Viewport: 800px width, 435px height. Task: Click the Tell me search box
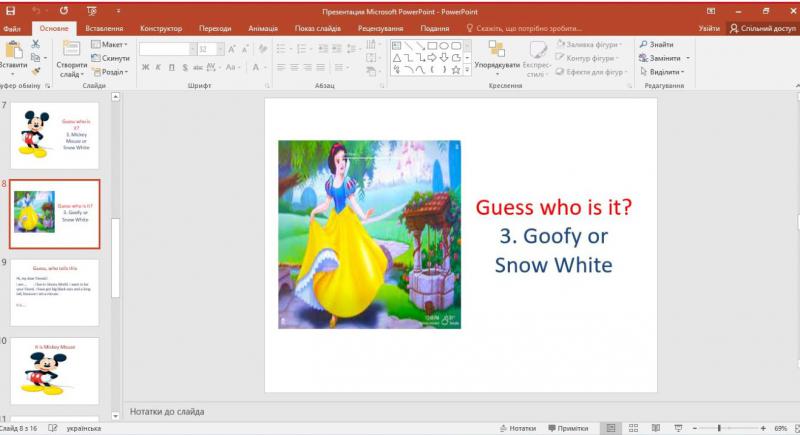click(x=524, y=29)
